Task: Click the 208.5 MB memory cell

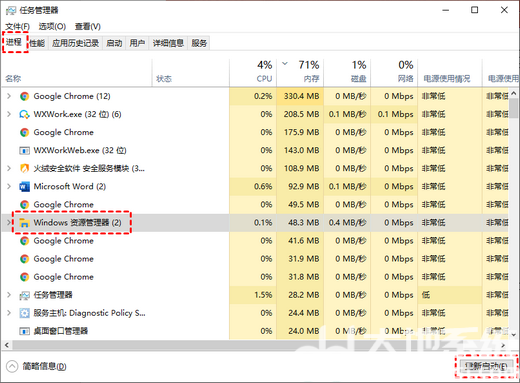Action: coord(301,114)
